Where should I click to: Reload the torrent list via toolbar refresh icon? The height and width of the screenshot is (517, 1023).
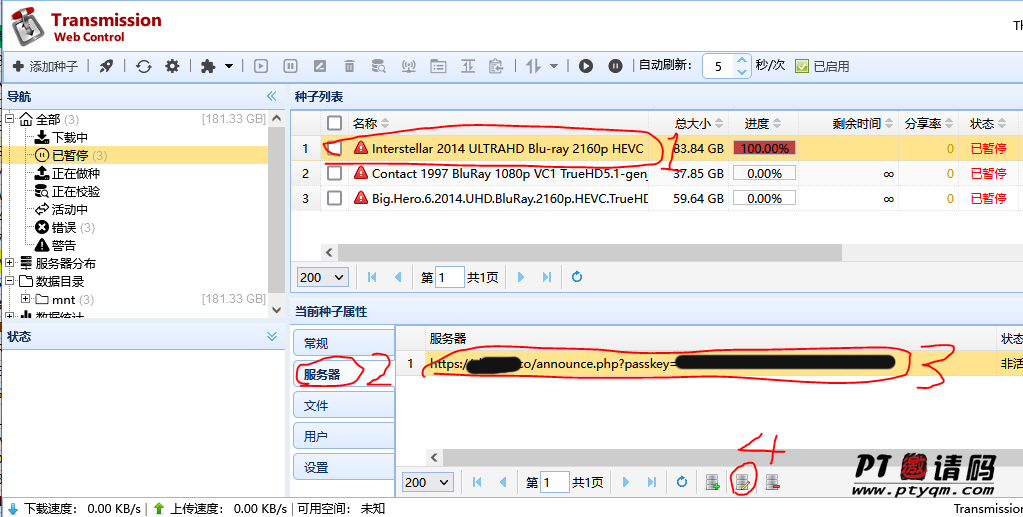(144, 66)
